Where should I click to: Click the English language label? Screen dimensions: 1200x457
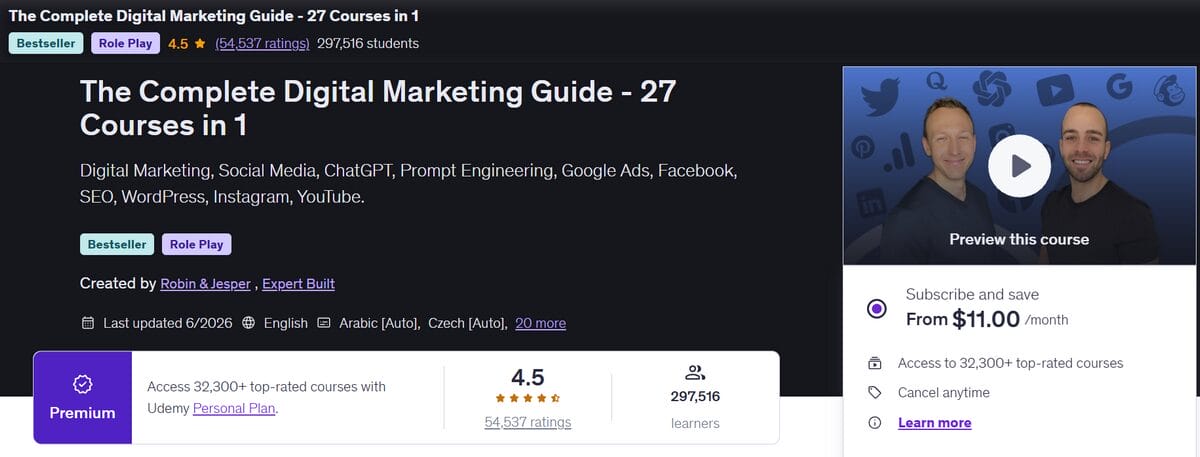(x=286, y=323)
